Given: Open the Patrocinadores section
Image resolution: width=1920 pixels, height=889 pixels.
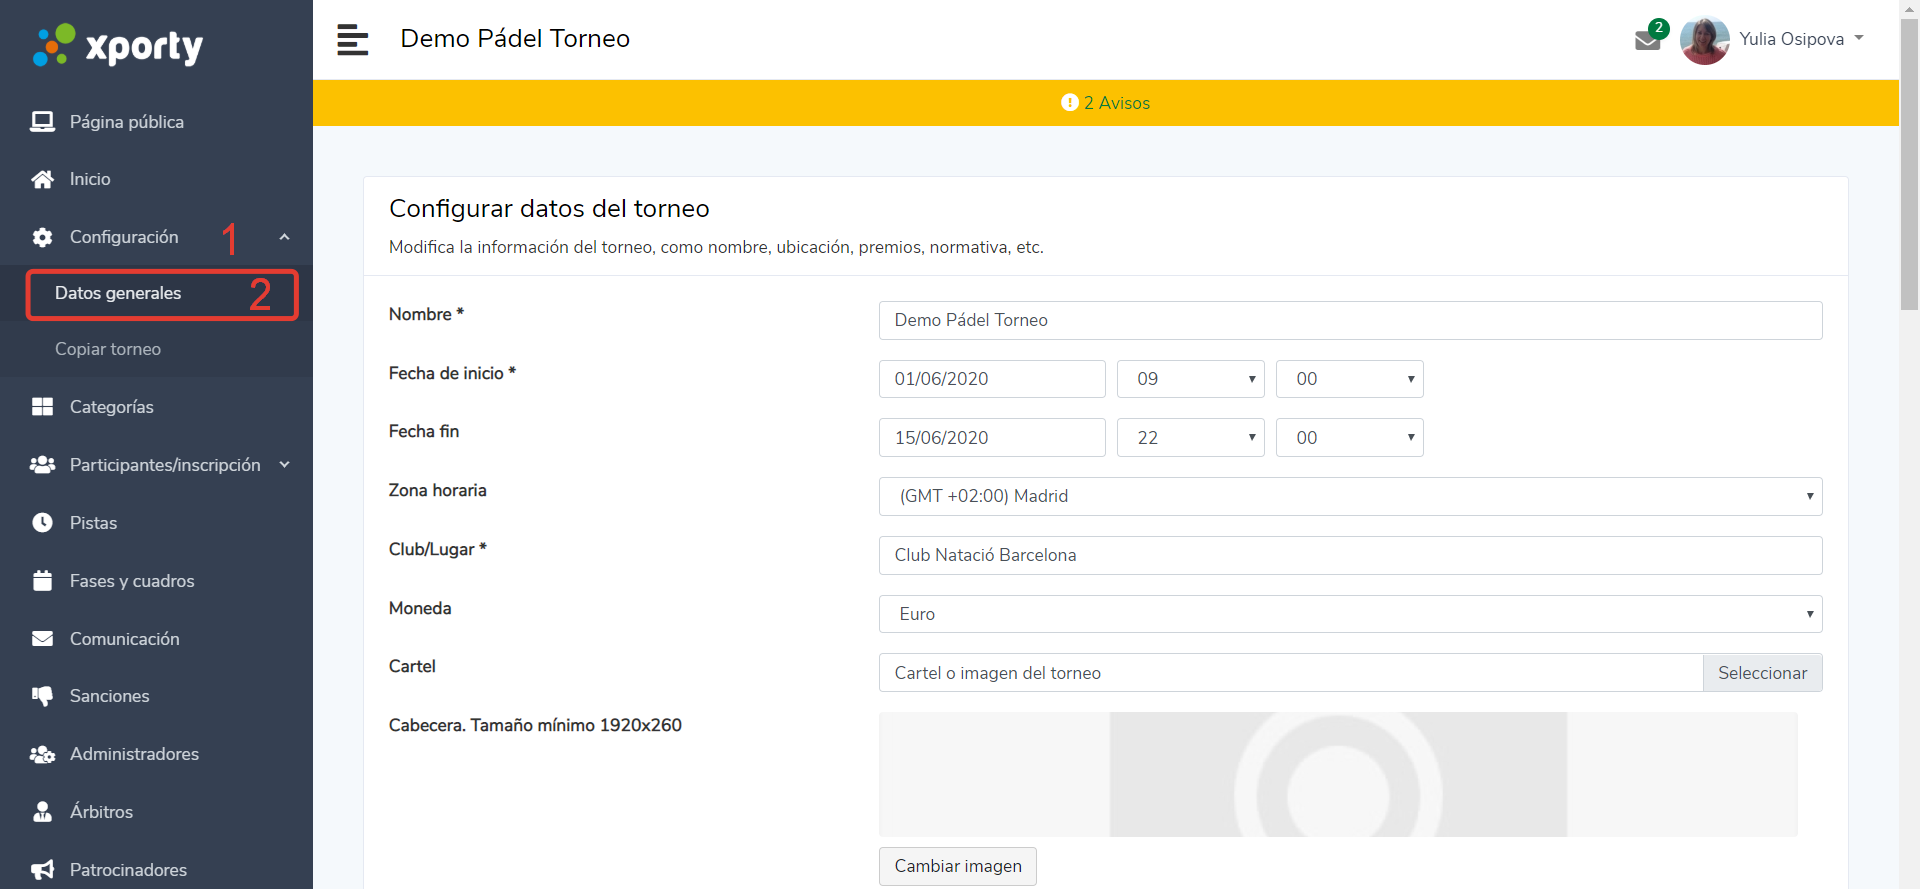Looking at the screenshot, I should tap(128, 870).
